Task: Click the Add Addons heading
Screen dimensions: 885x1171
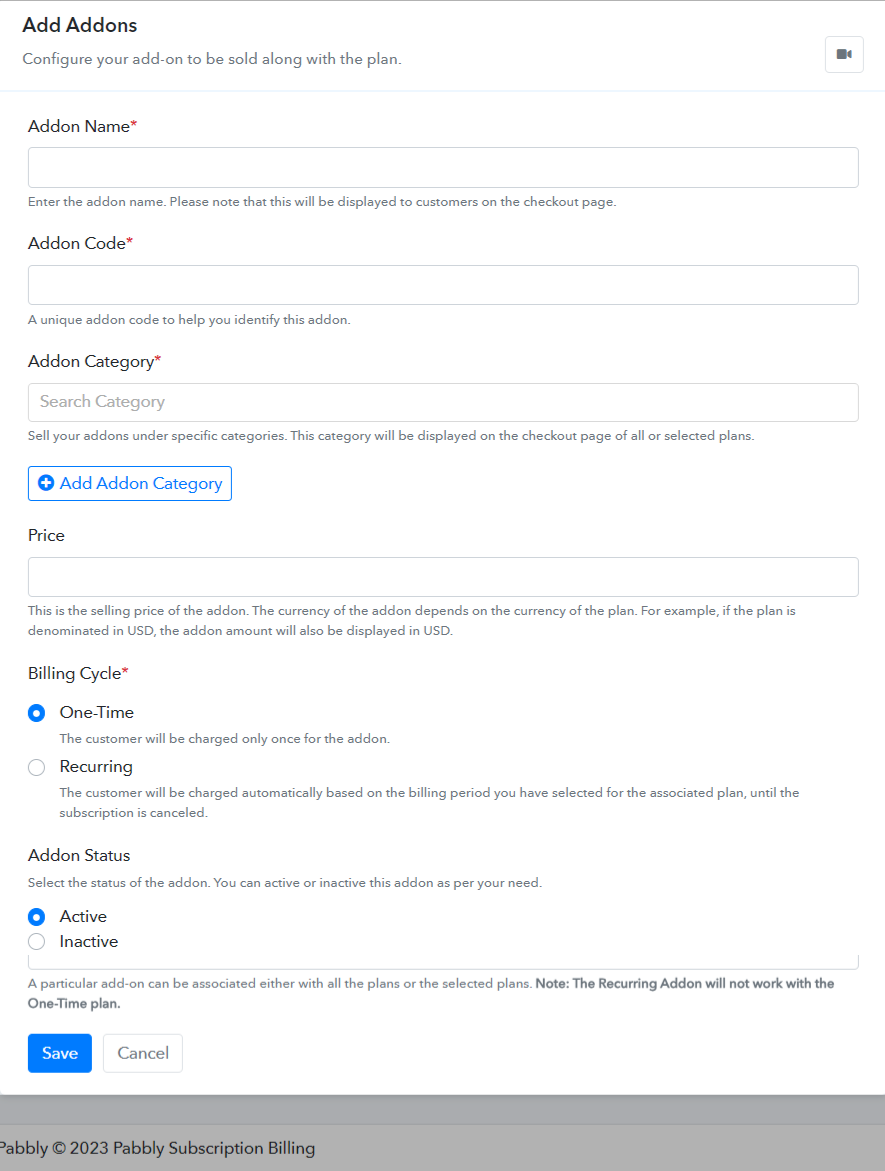Action: pyautogui.click(x=80, y=25)
